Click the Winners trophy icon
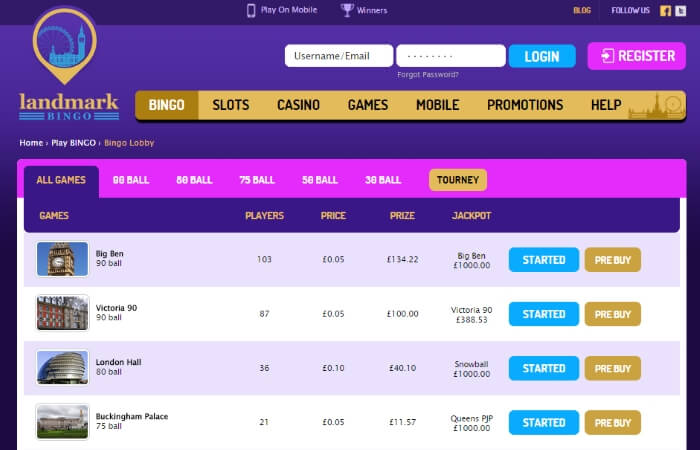This screenshot has width=700, height=450. coord(347,10)
